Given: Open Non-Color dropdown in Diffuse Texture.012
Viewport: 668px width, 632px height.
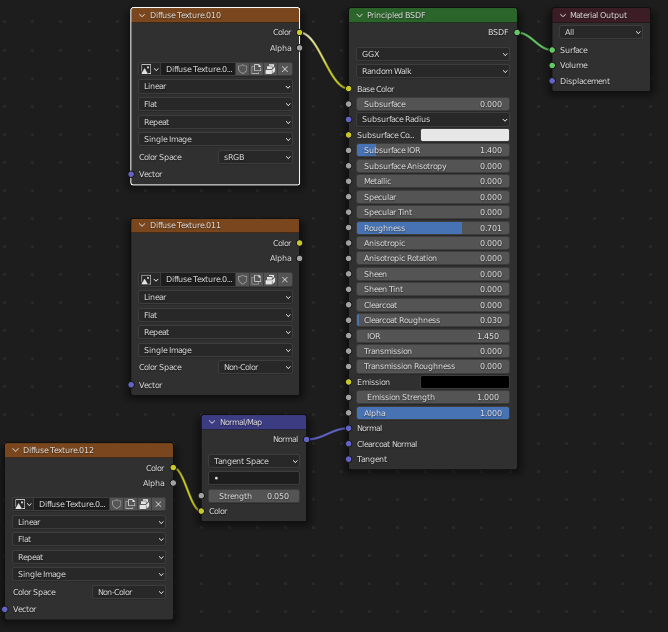Looking at the screenshot, I should (x=129, y=592).
